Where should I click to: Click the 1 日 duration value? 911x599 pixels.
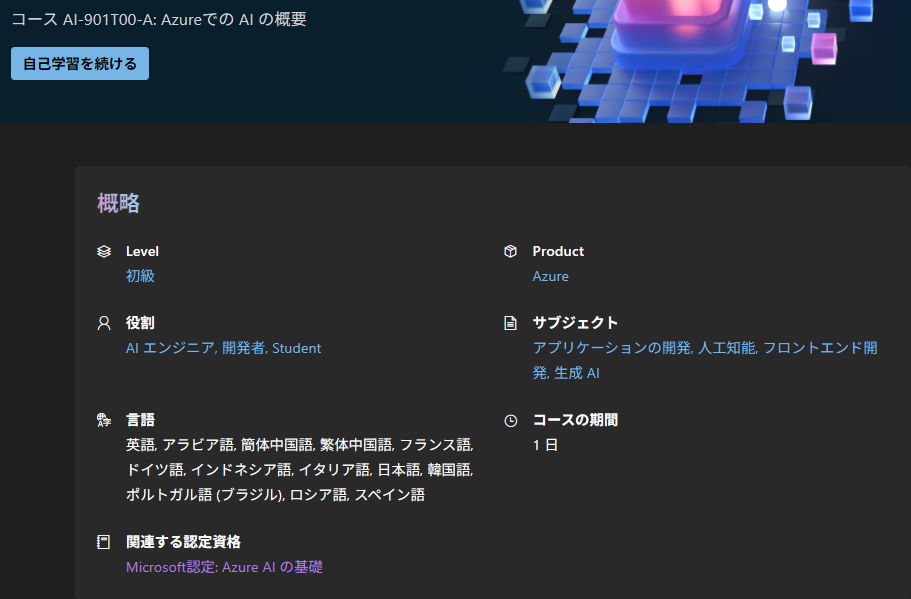tap(545, 445)
